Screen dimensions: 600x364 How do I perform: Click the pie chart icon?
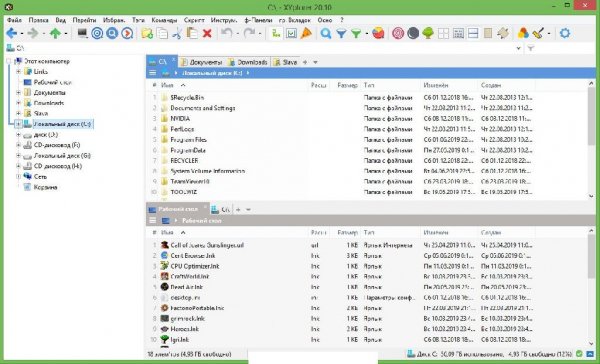point(378,34)
